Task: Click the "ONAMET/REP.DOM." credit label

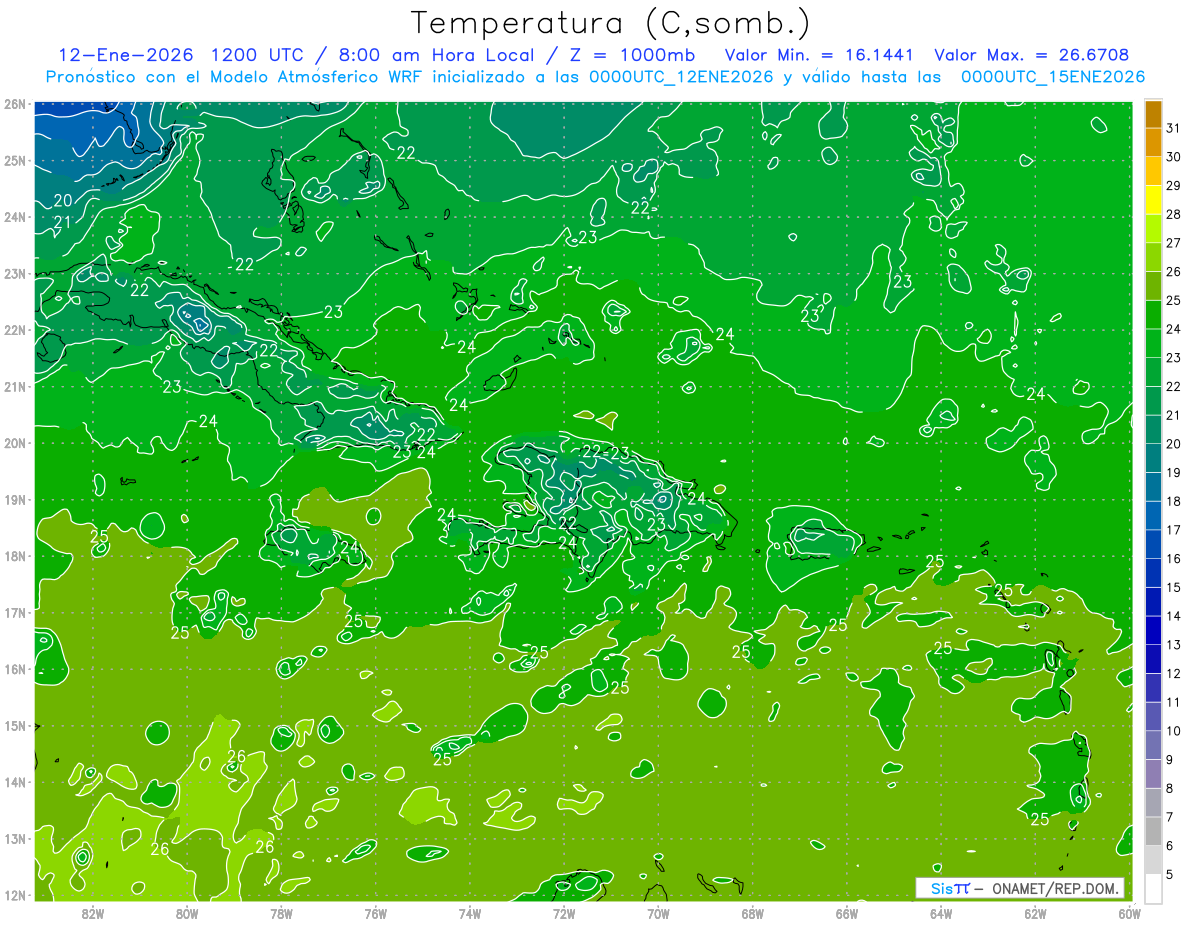Action: click(x=1057, y=888)
